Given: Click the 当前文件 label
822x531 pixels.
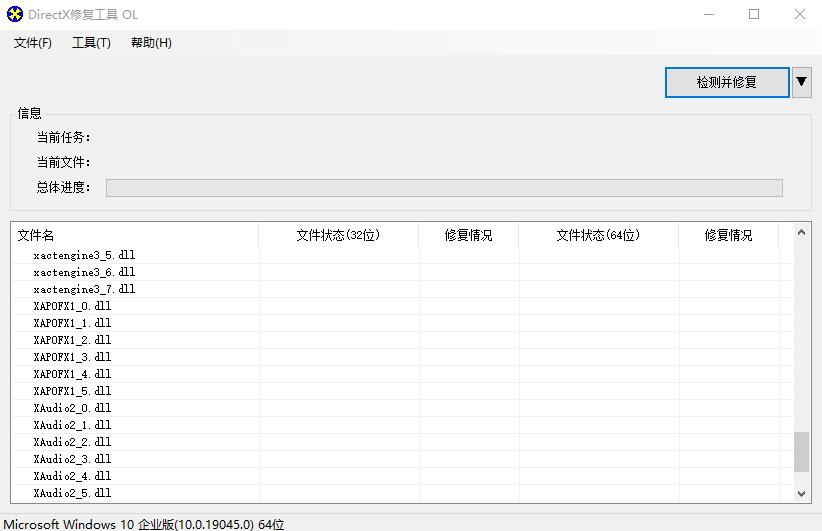Looking at the screenshot, I should pos(63,162).
